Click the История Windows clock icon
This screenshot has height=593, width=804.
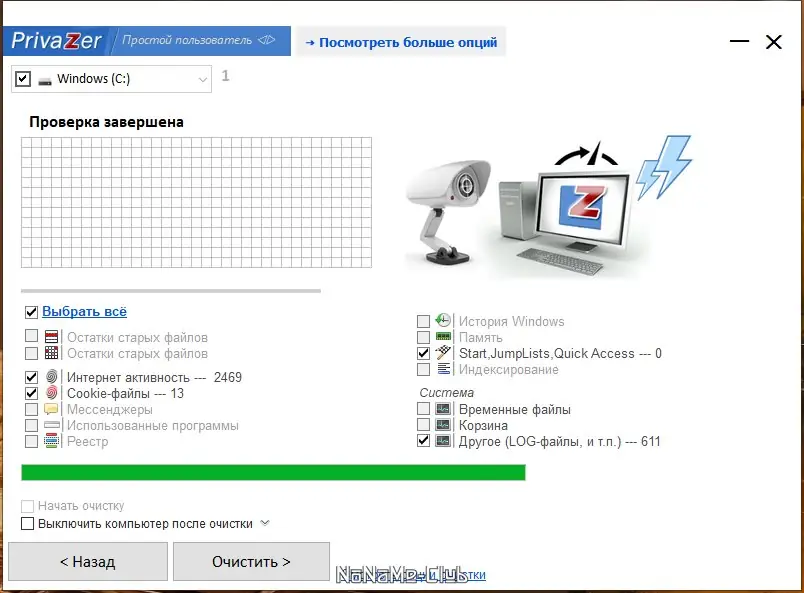(x=443, y=321)
